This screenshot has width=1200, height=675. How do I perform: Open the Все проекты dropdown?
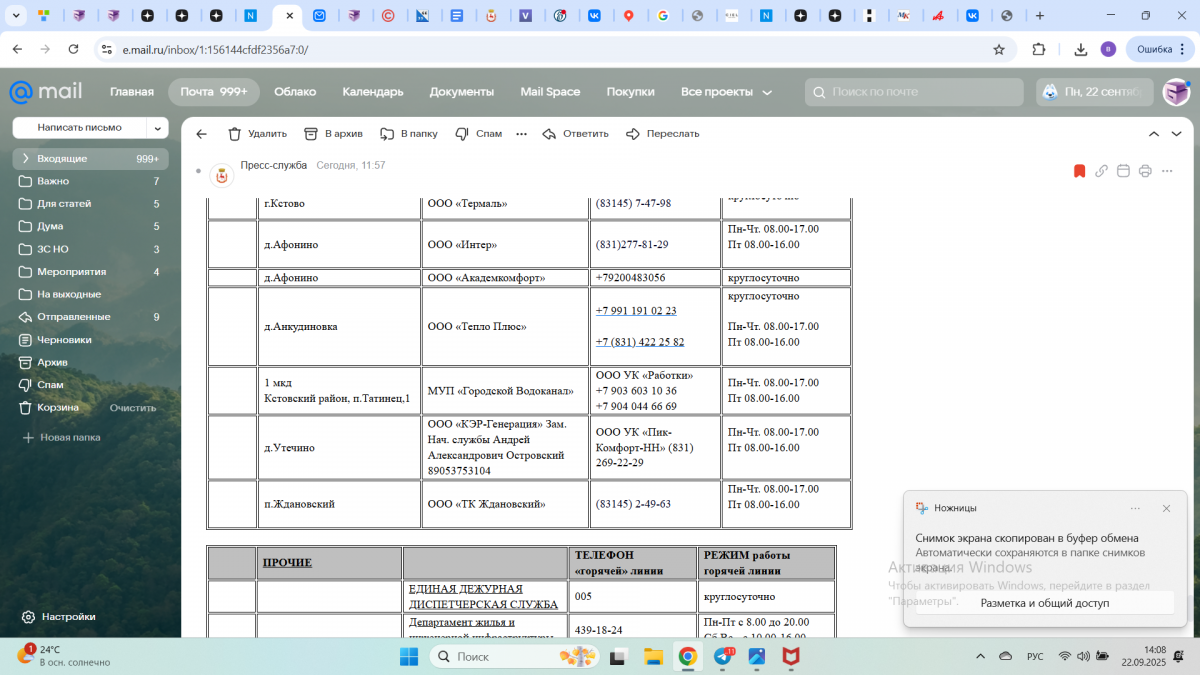[726, 92]
